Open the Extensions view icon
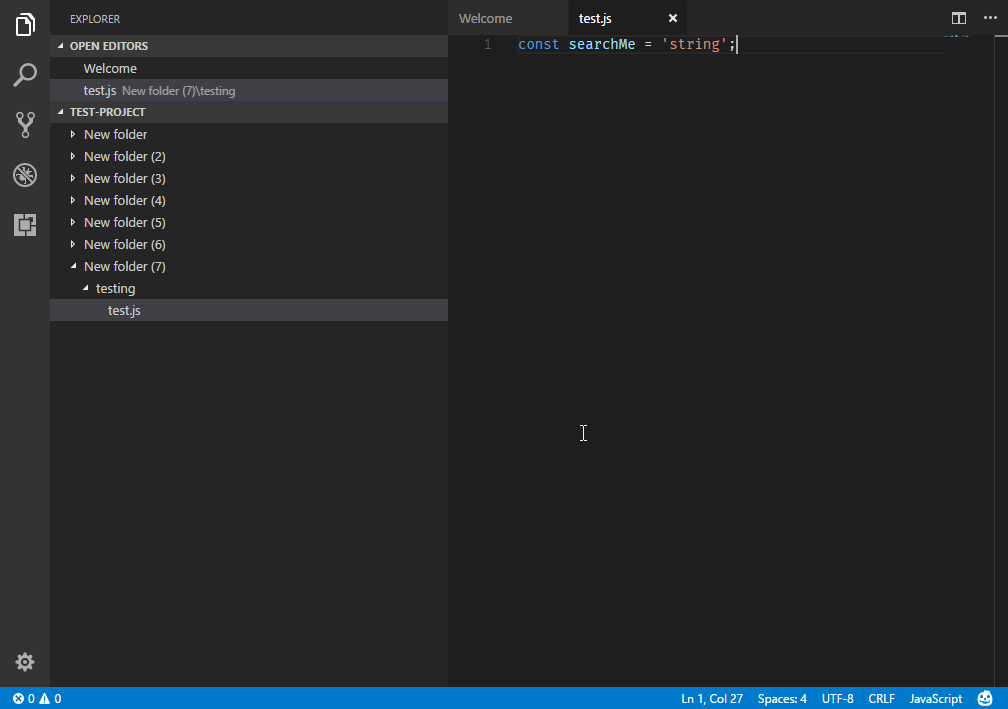The width and height of the screenshot is (1008, 709). tap(25, 224)
